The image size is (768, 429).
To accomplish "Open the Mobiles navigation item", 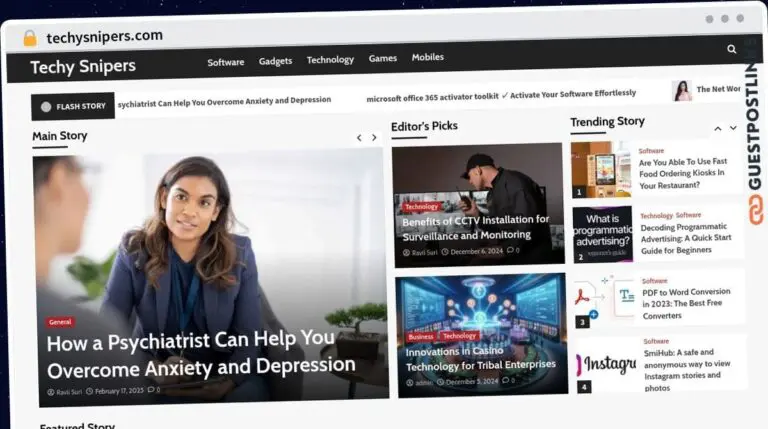I will [428, 57].
